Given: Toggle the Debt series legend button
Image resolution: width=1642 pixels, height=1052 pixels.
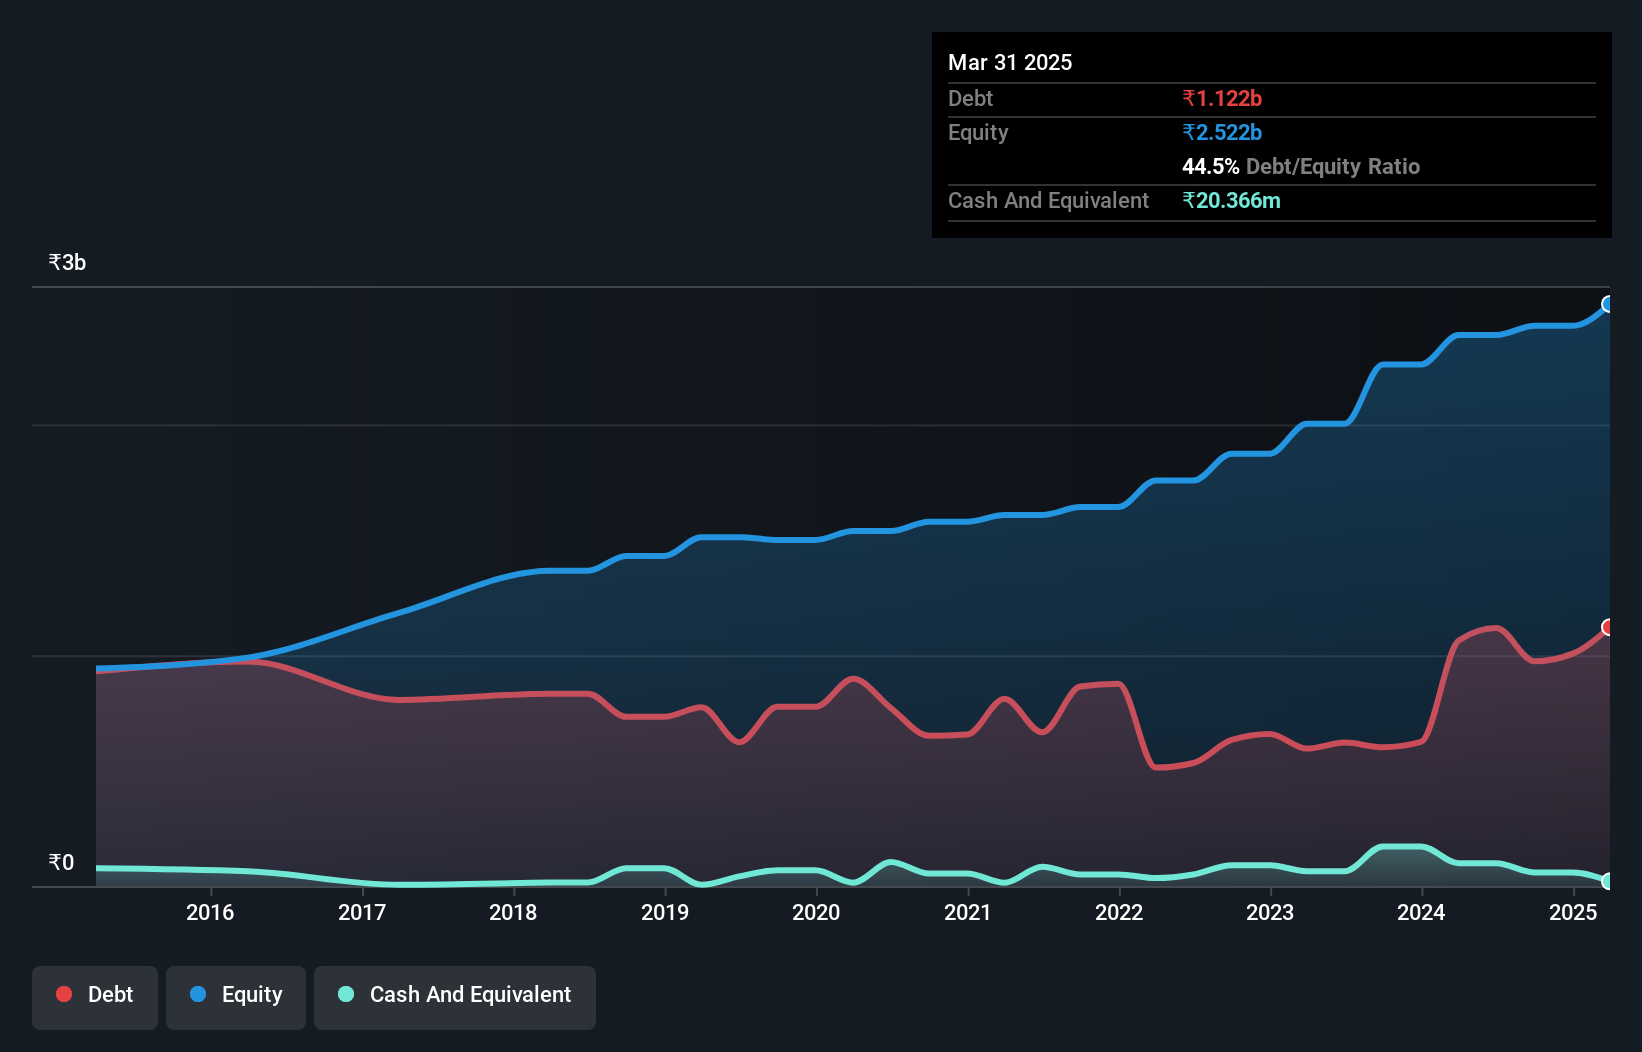Looking at the screenshot, I should 95,997.
